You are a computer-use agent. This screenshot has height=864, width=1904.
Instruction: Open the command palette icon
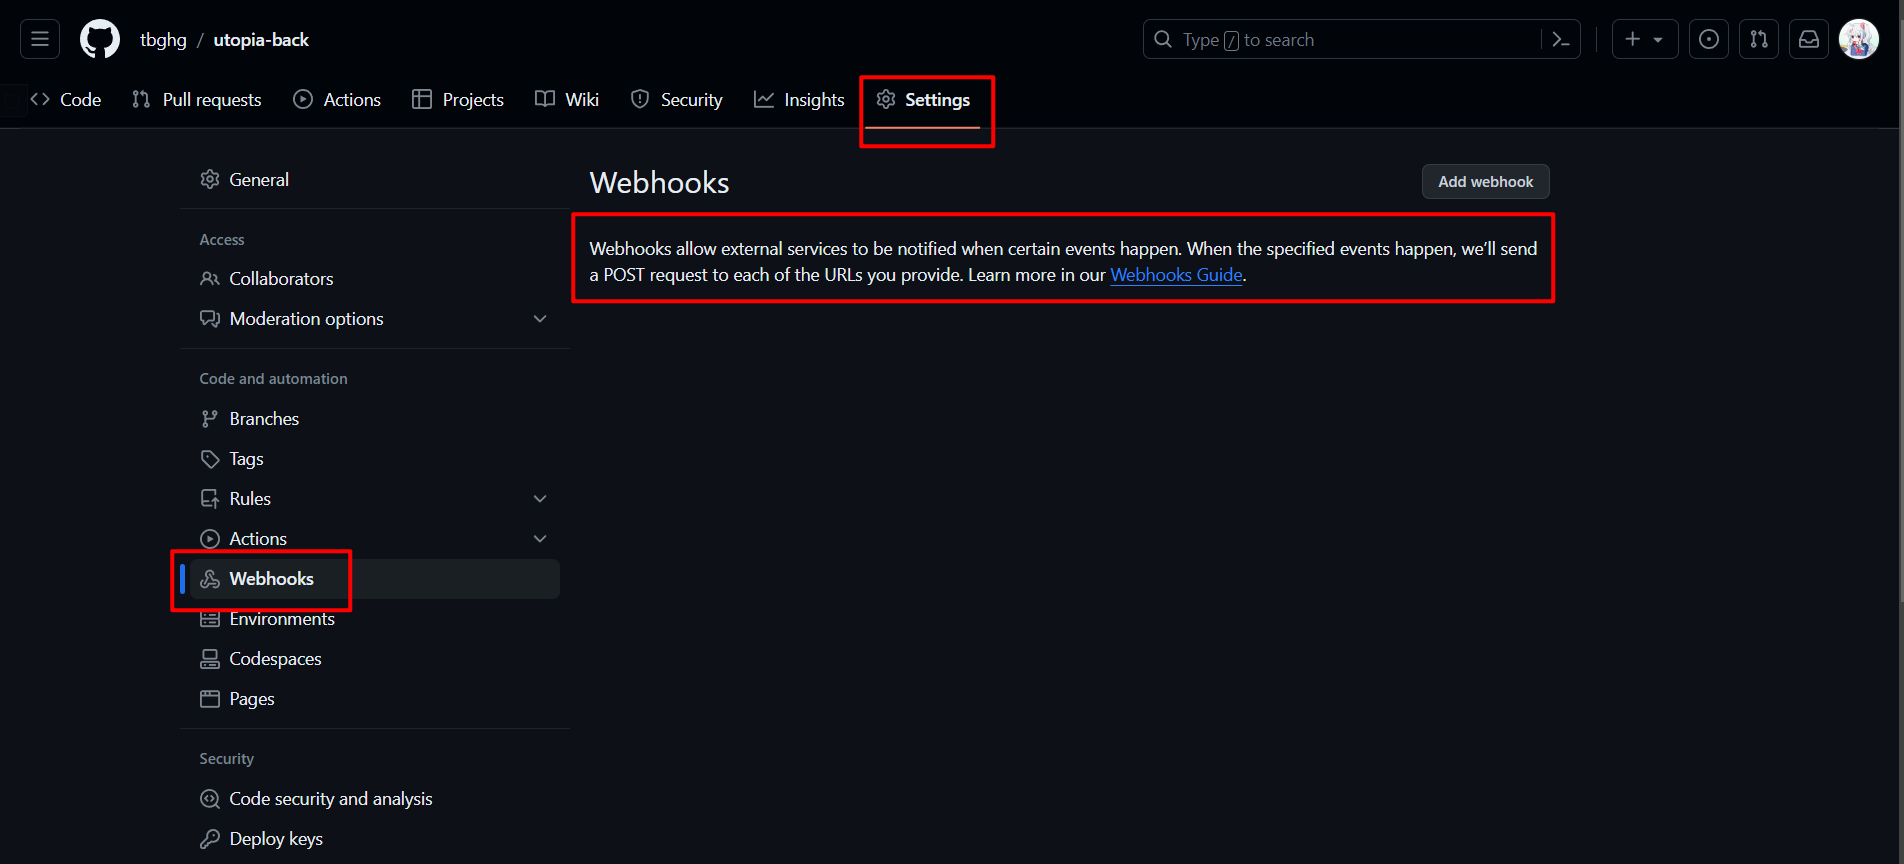point(1560,40)
